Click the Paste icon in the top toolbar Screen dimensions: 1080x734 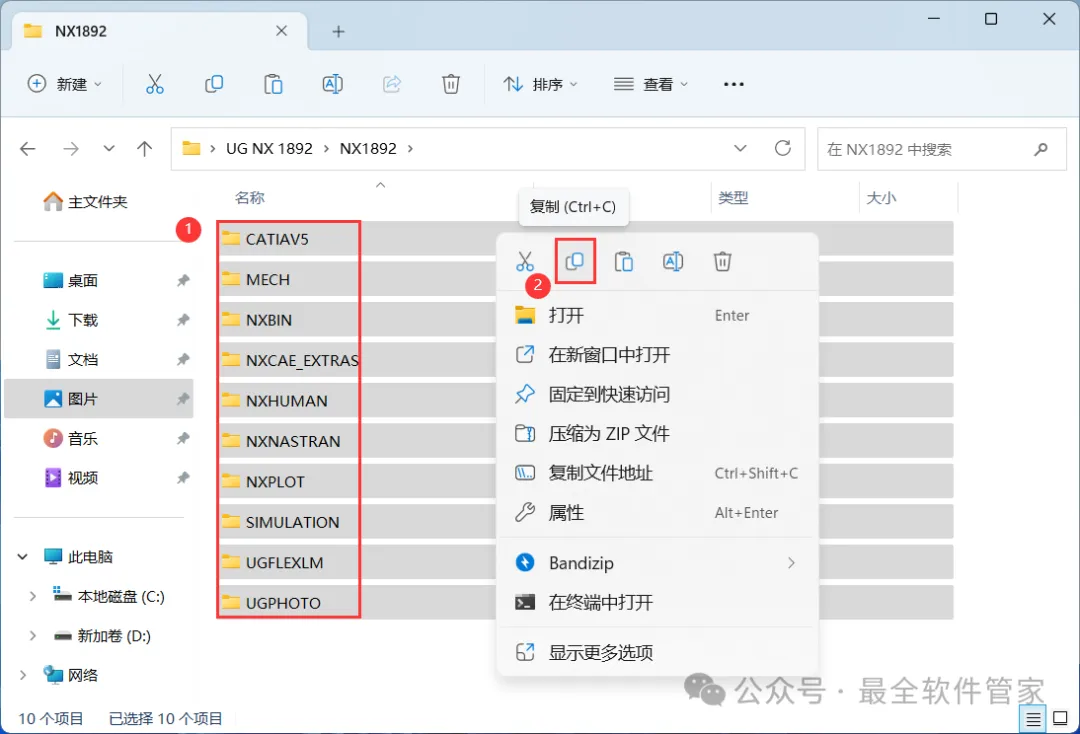point(273,84)
